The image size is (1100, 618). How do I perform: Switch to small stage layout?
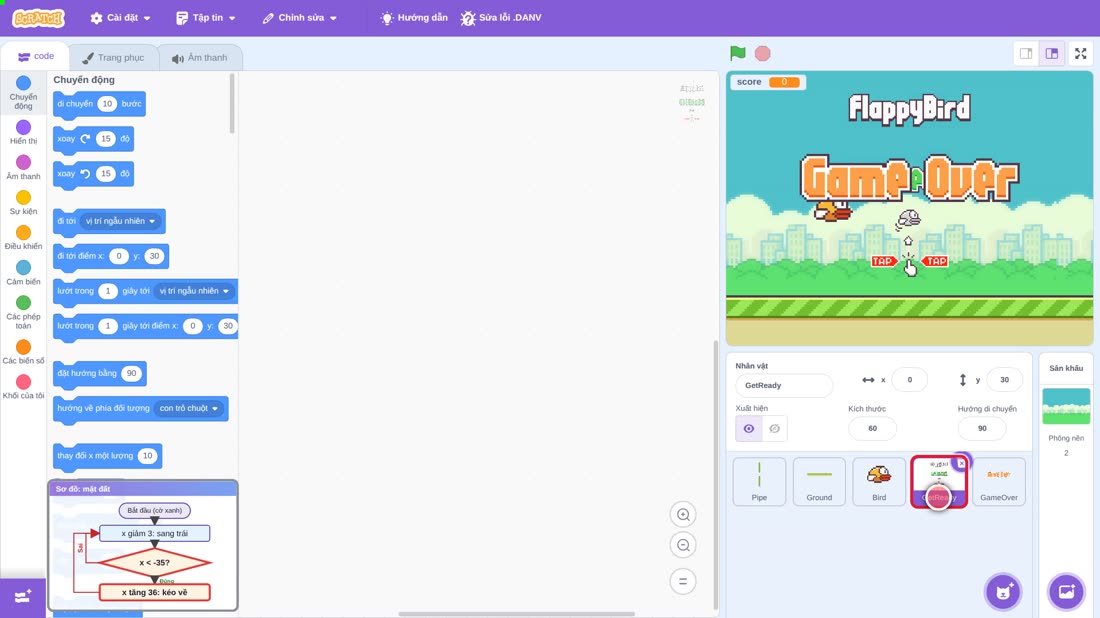click(1026, 53)
